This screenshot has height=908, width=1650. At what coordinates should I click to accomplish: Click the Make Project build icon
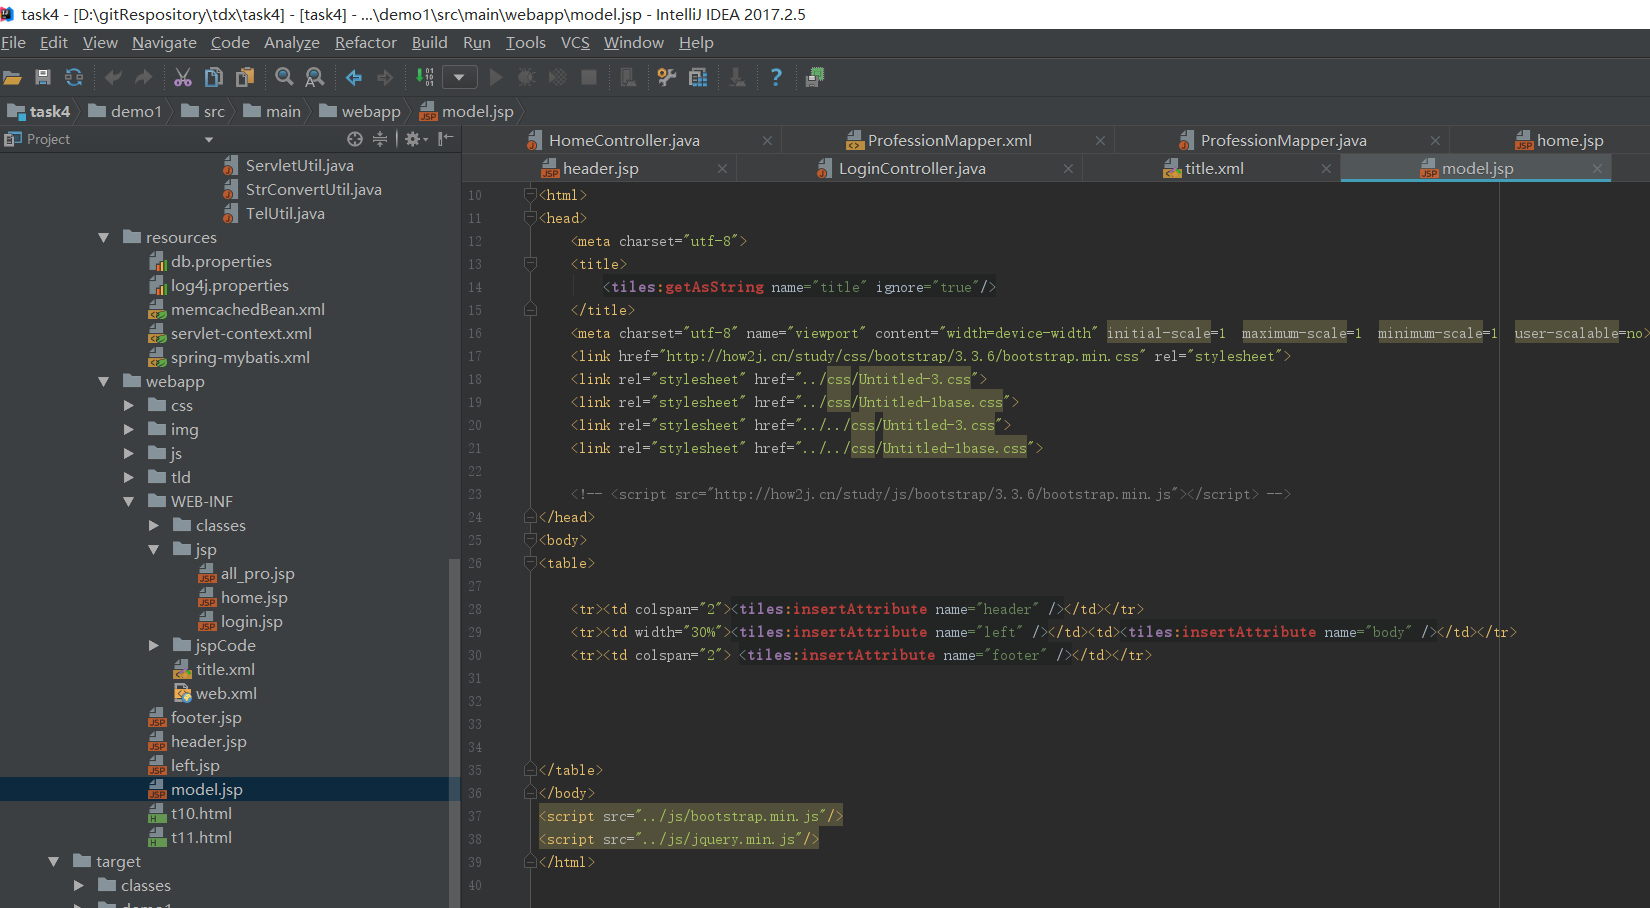tap(425, 77)
